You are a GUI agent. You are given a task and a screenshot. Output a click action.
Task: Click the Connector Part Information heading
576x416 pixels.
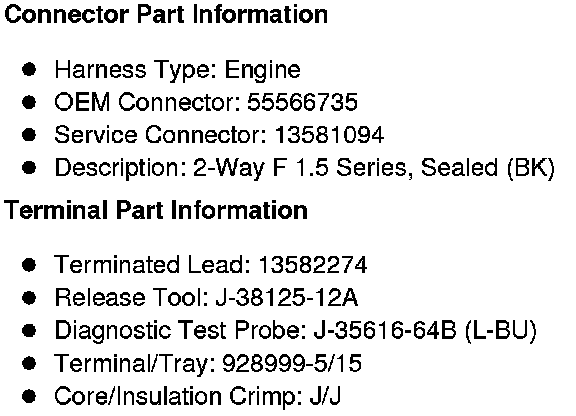tap(166, 15)
